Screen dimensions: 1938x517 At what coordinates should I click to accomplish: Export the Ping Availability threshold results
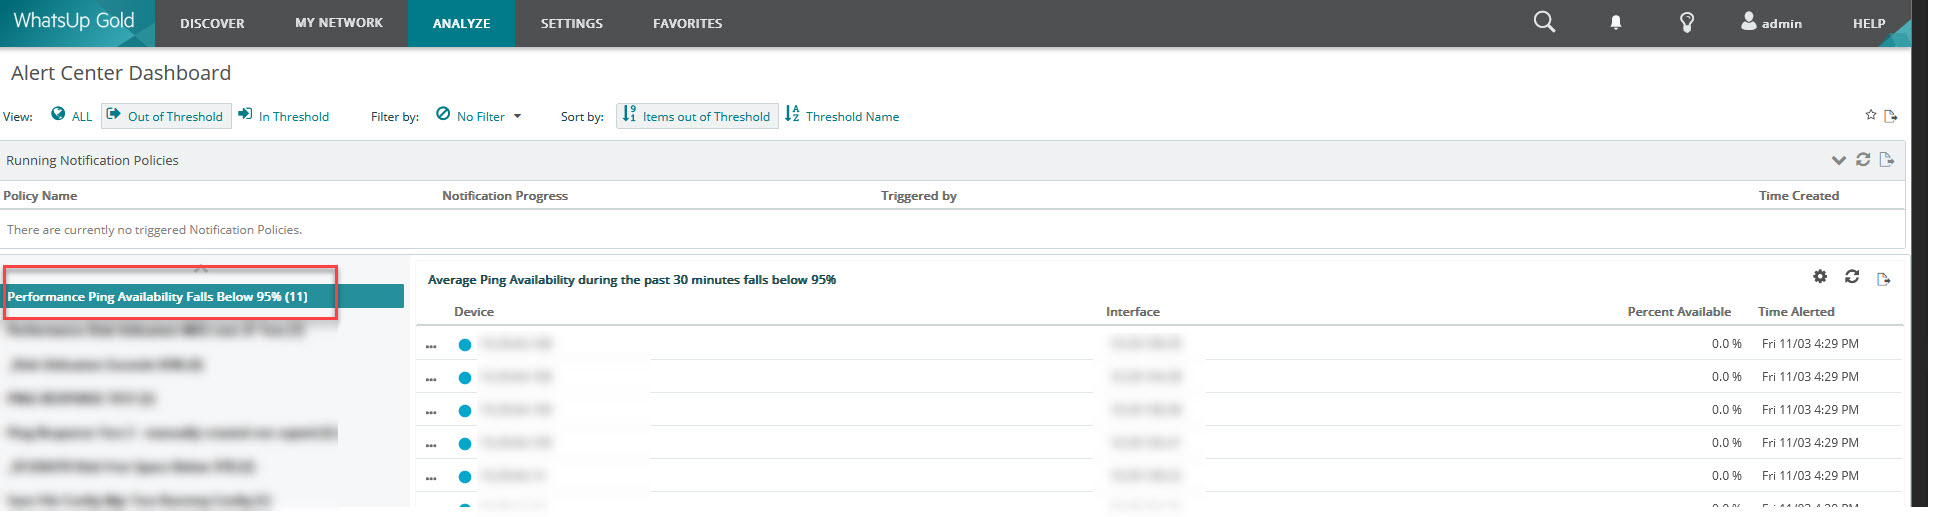[x=1883, y=278]
